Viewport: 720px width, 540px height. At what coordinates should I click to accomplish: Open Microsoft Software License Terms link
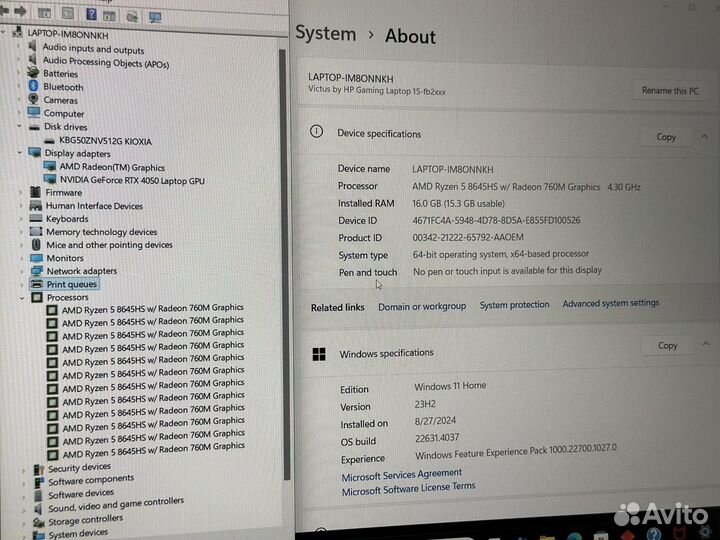(408, 489)
